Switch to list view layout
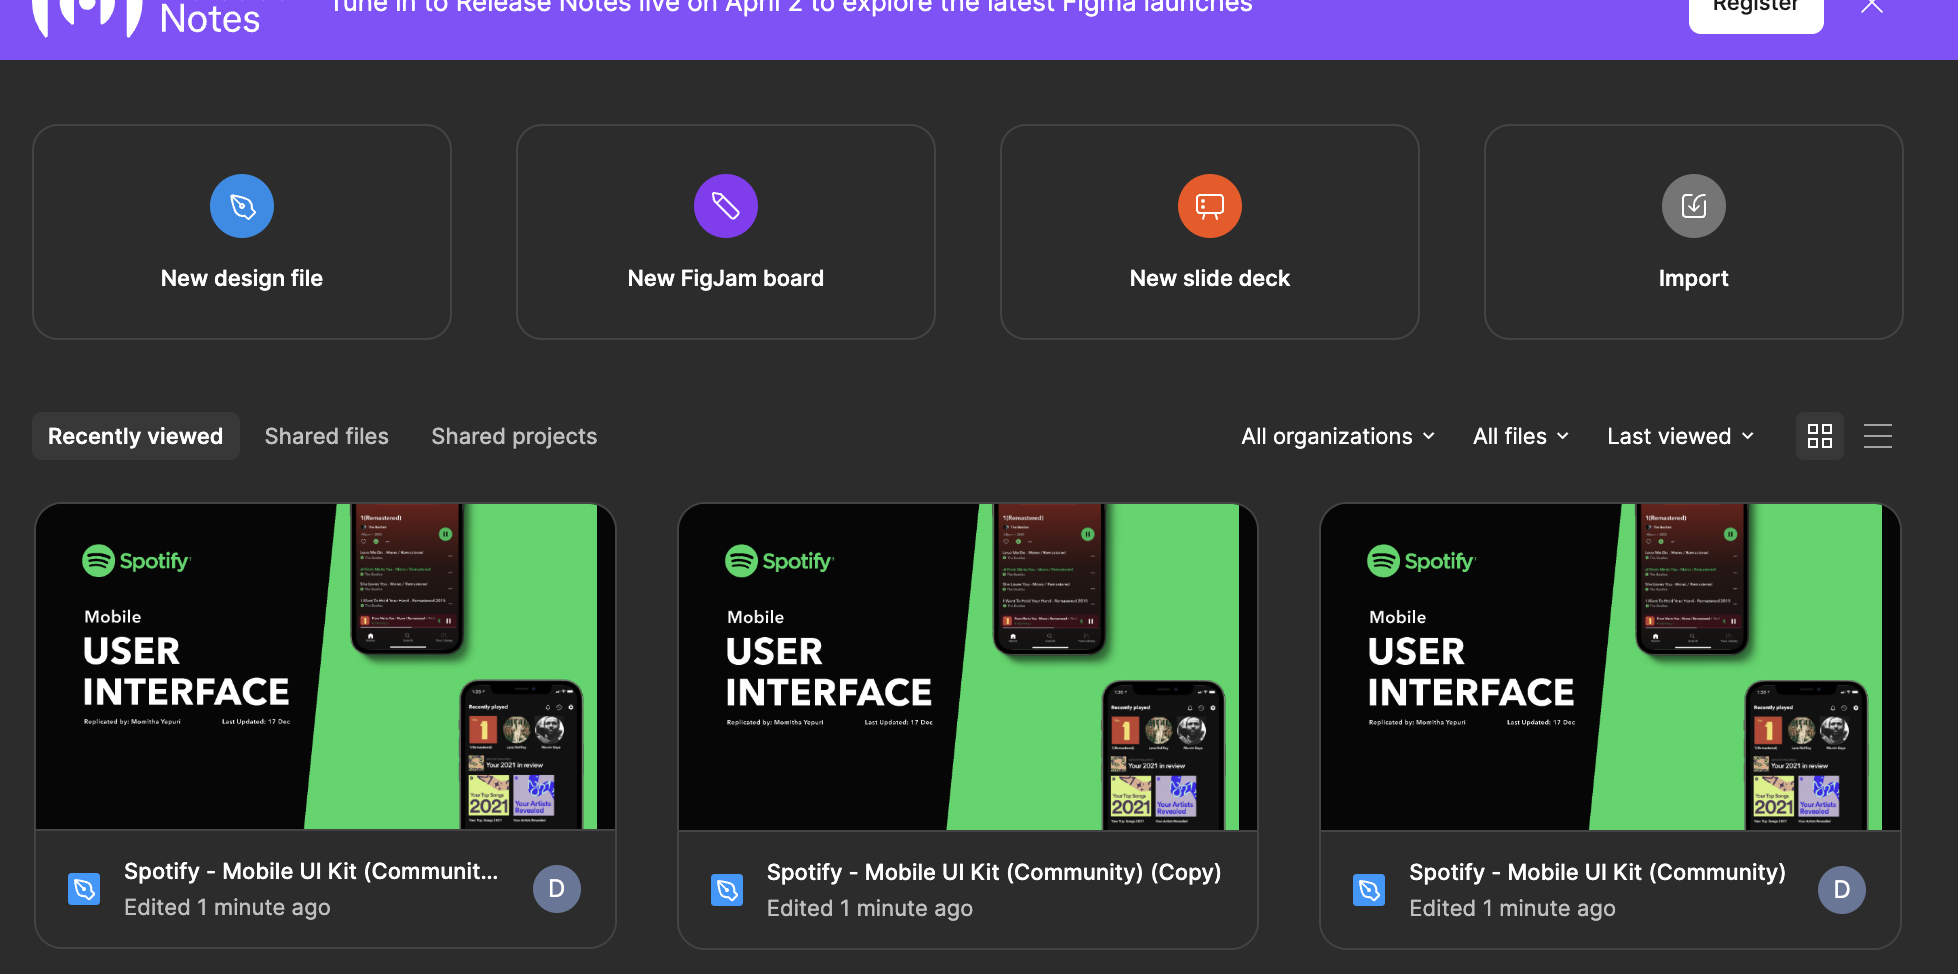 point(1878,436)
